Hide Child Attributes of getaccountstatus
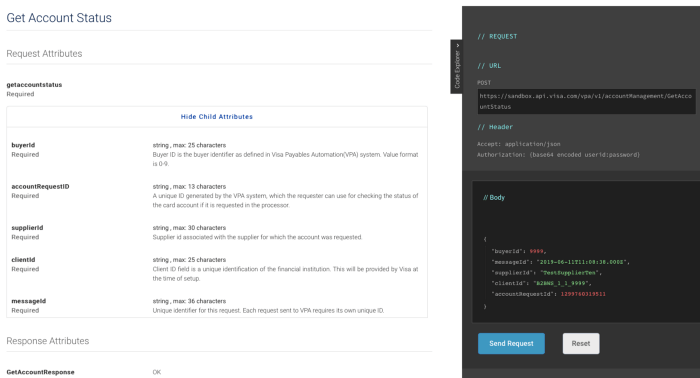Image resolution: width=700 pixels, height=378 pixels. 217,116
